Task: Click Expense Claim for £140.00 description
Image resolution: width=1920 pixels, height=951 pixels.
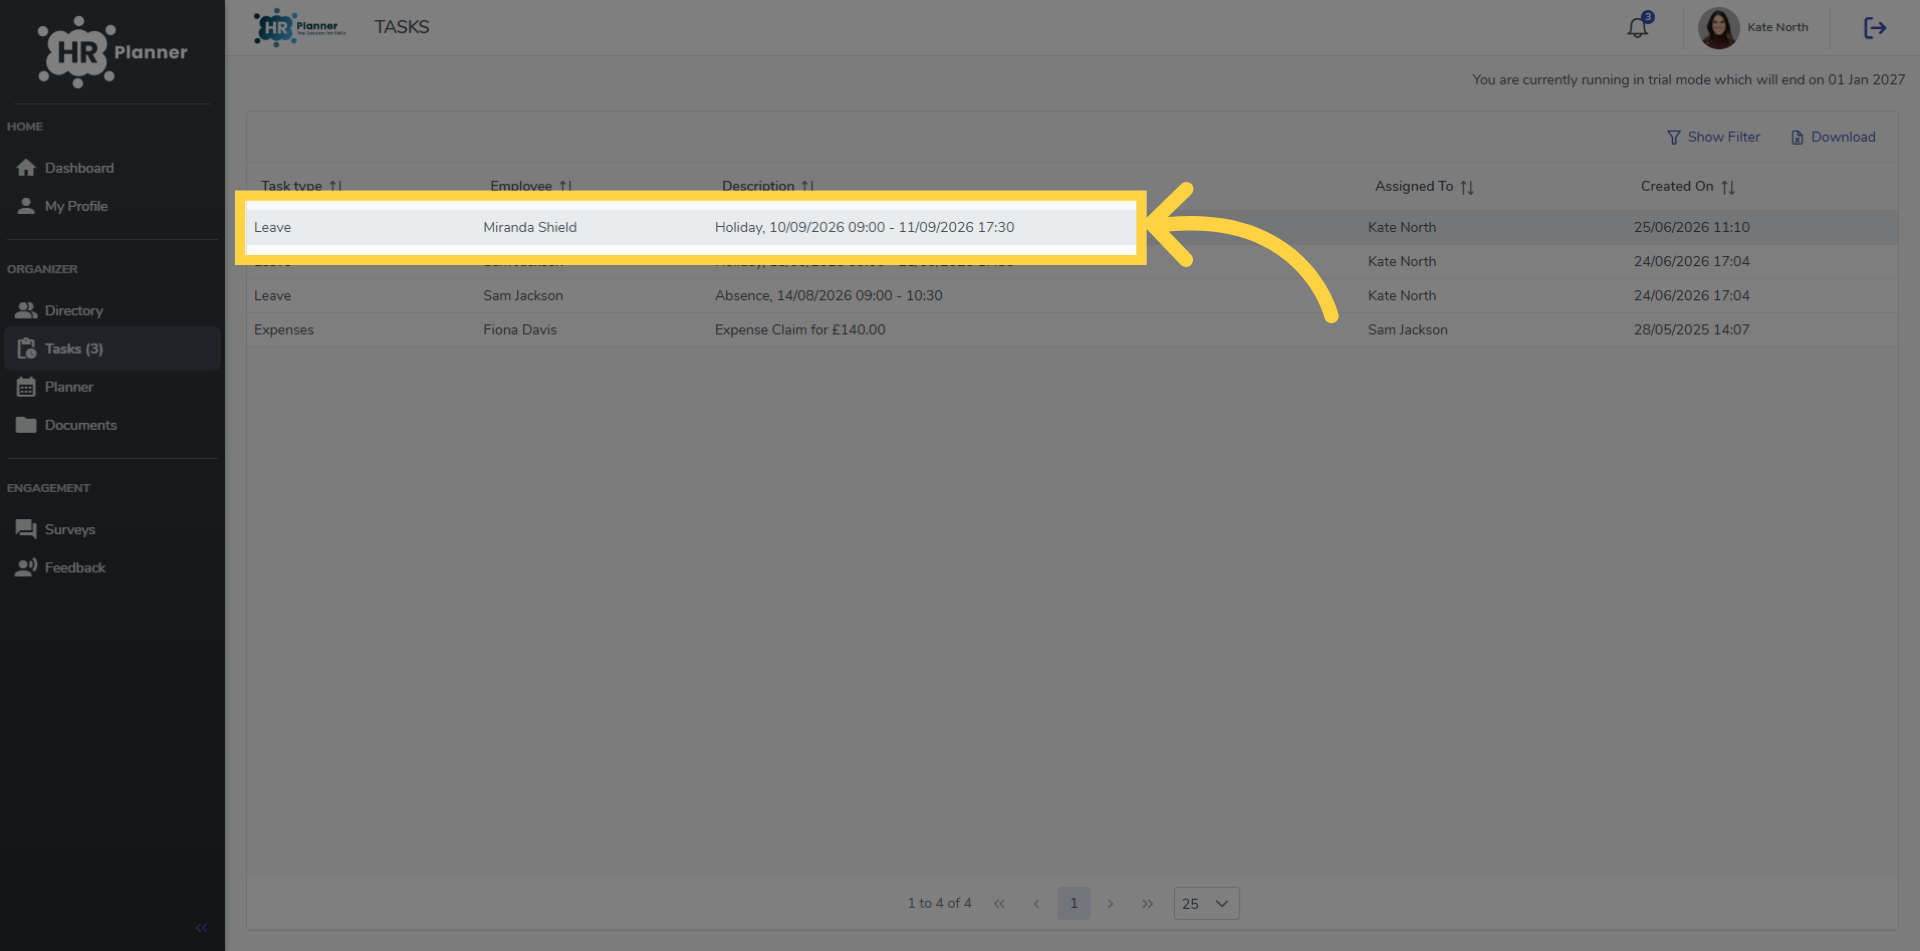Action: coord(800,329)
